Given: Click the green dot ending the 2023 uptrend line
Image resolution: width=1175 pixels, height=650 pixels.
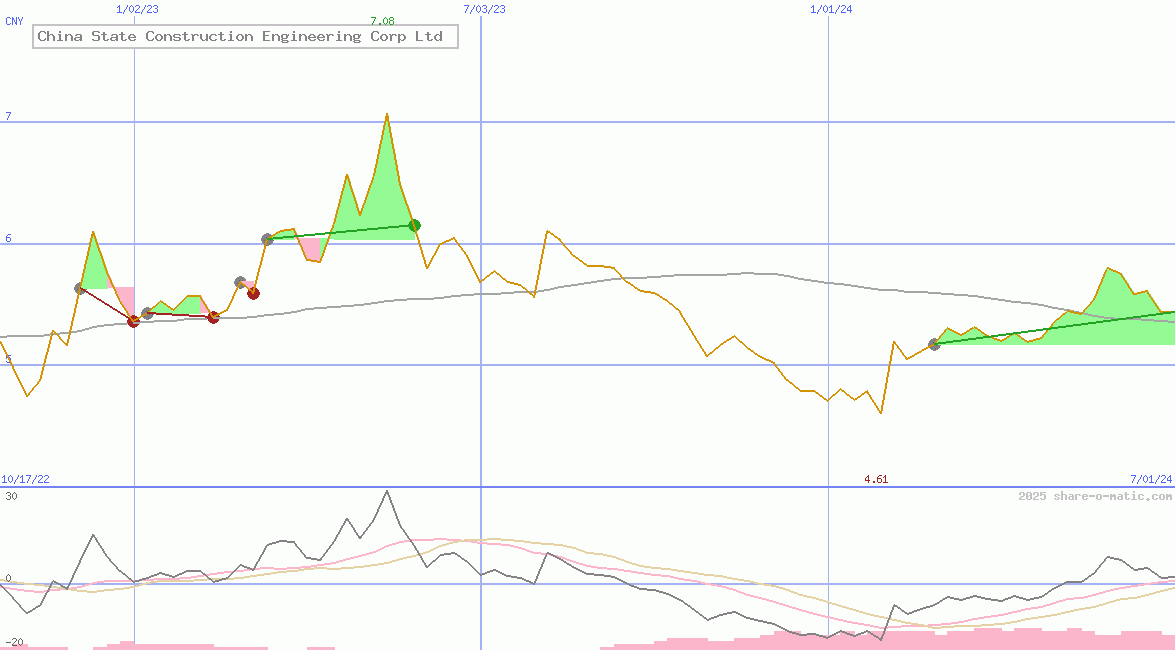Looking at the screenshot, I should click(x=414, y=225).
